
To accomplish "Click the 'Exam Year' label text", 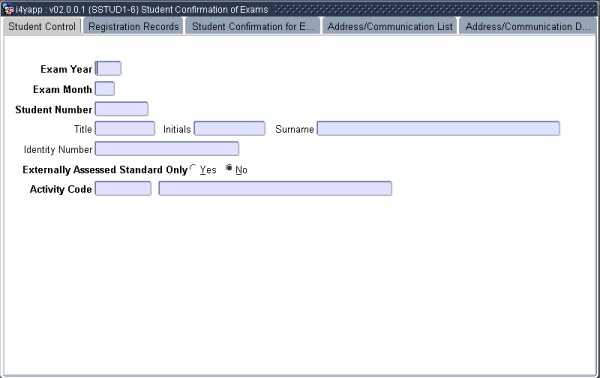I will click(x=66, y=69).
